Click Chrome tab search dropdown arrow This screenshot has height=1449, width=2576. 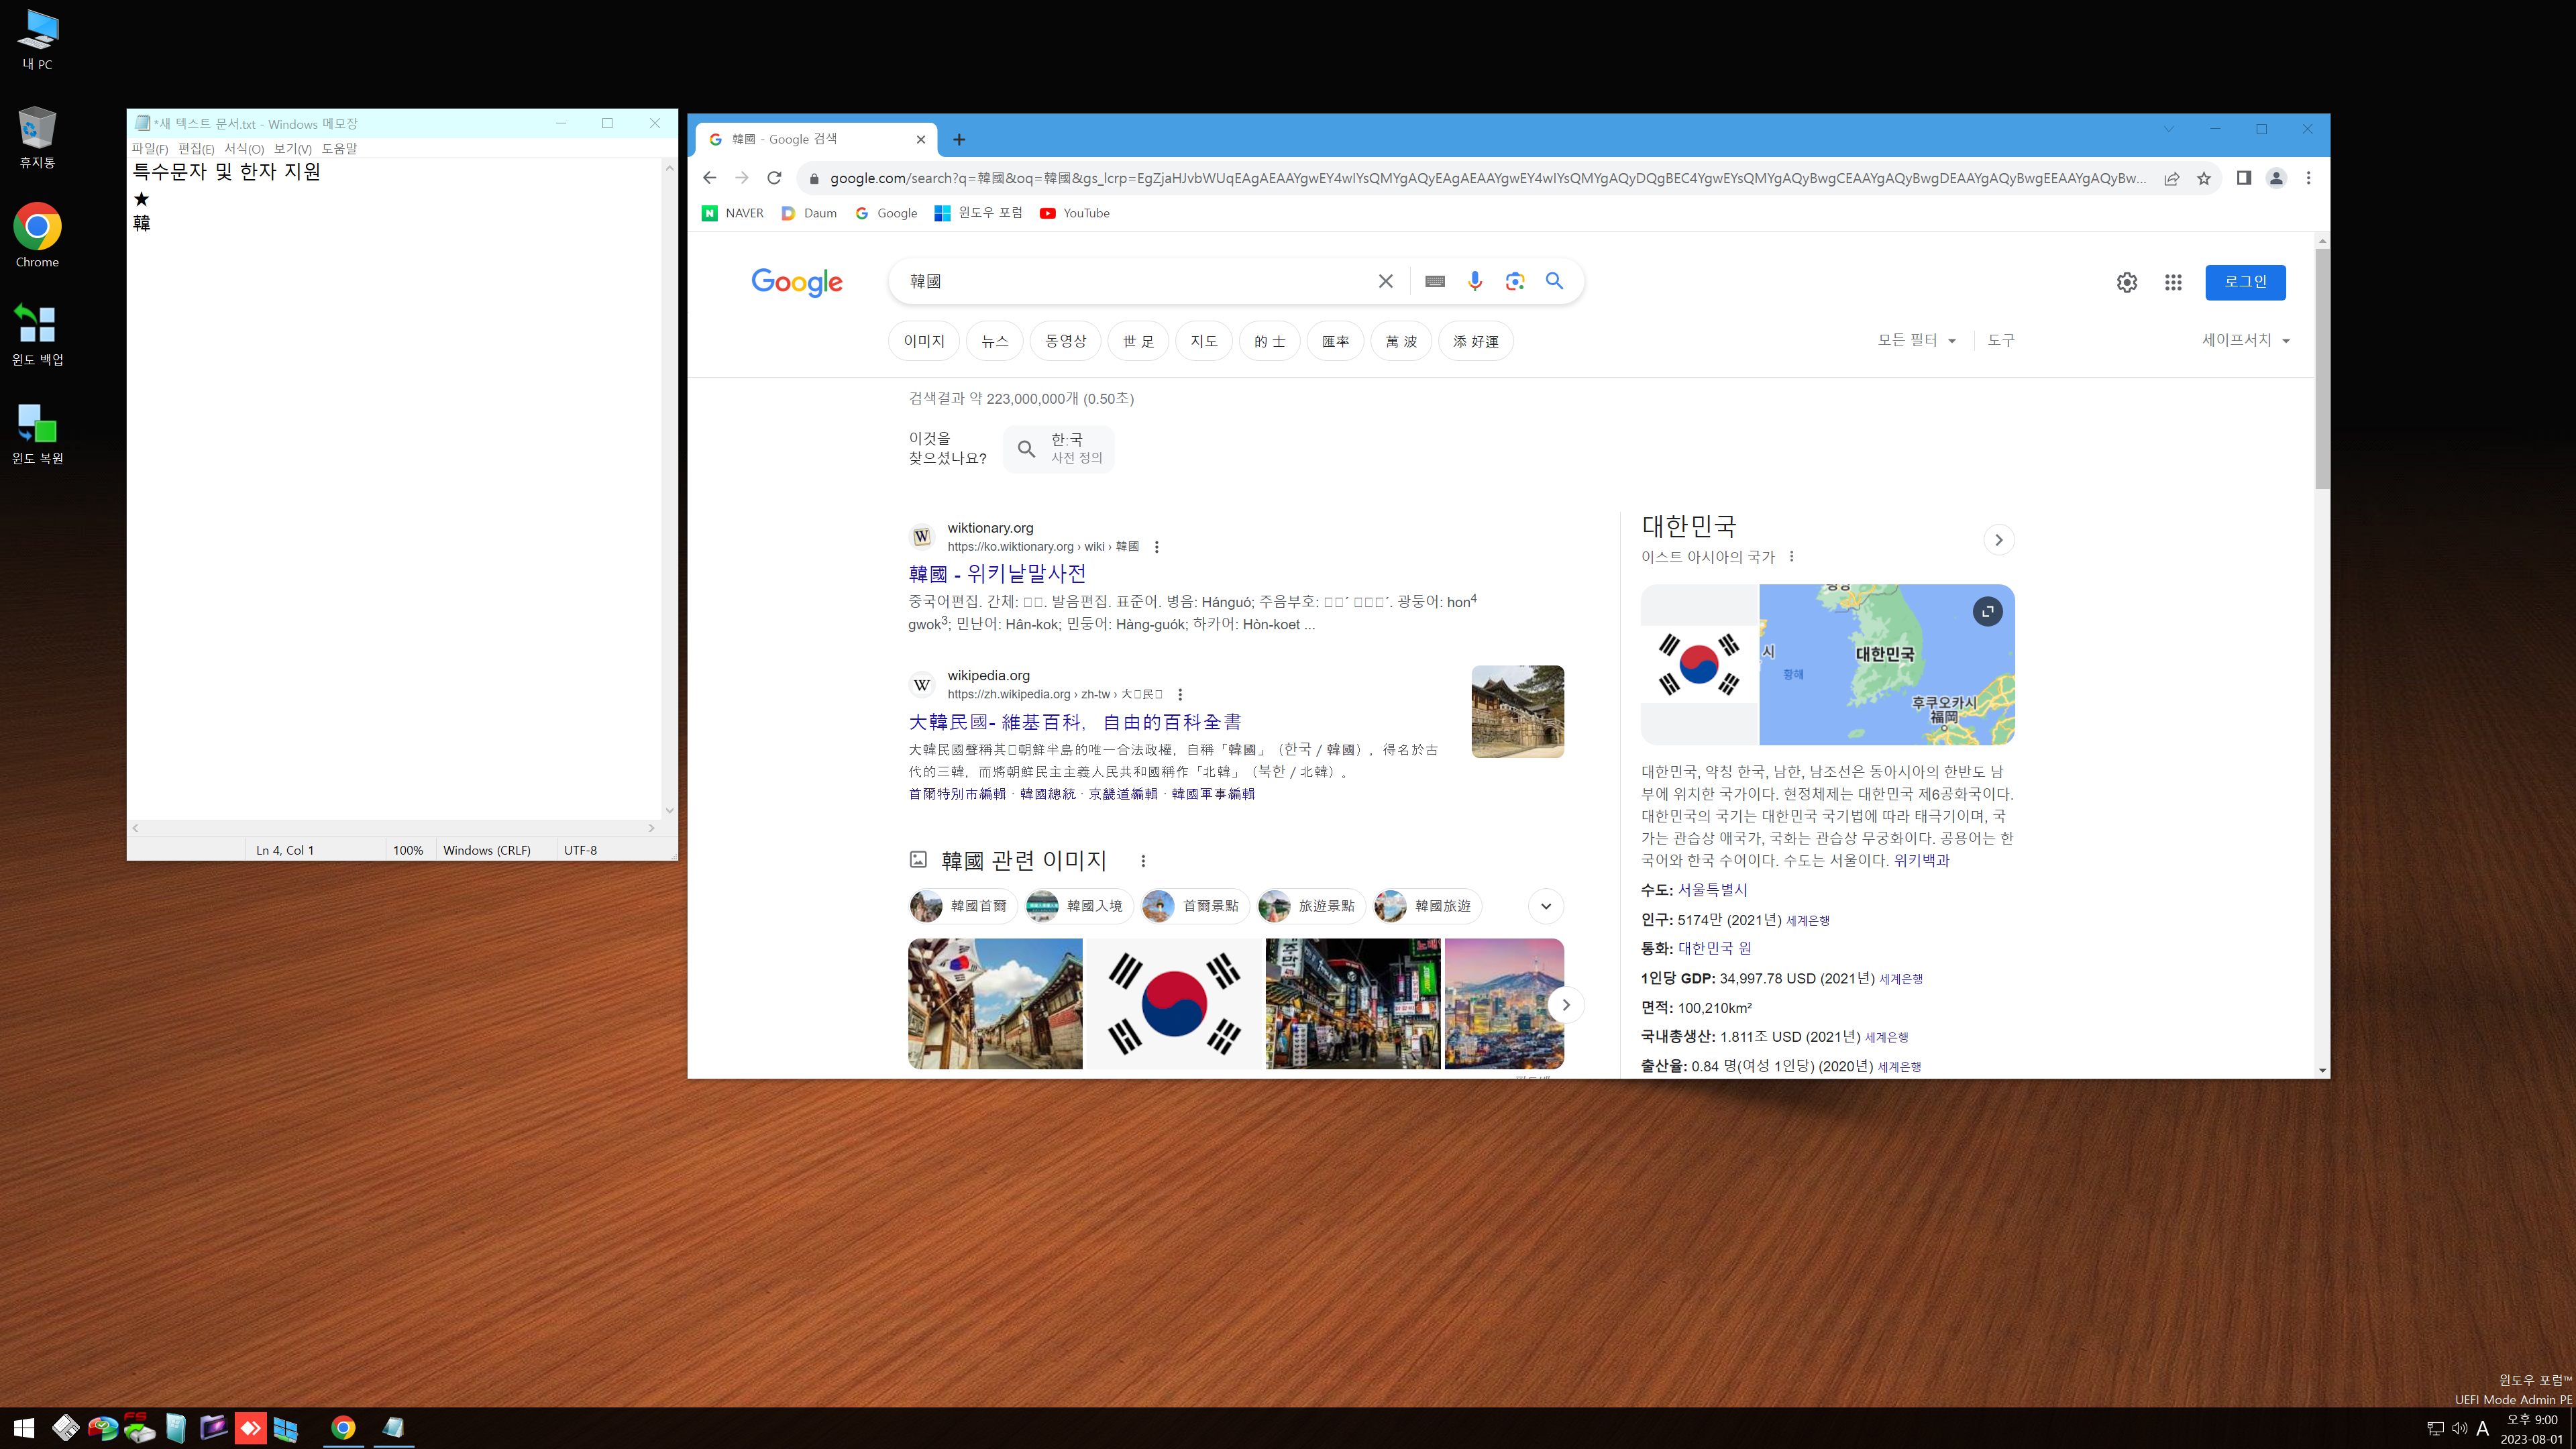click(2169, 129)
